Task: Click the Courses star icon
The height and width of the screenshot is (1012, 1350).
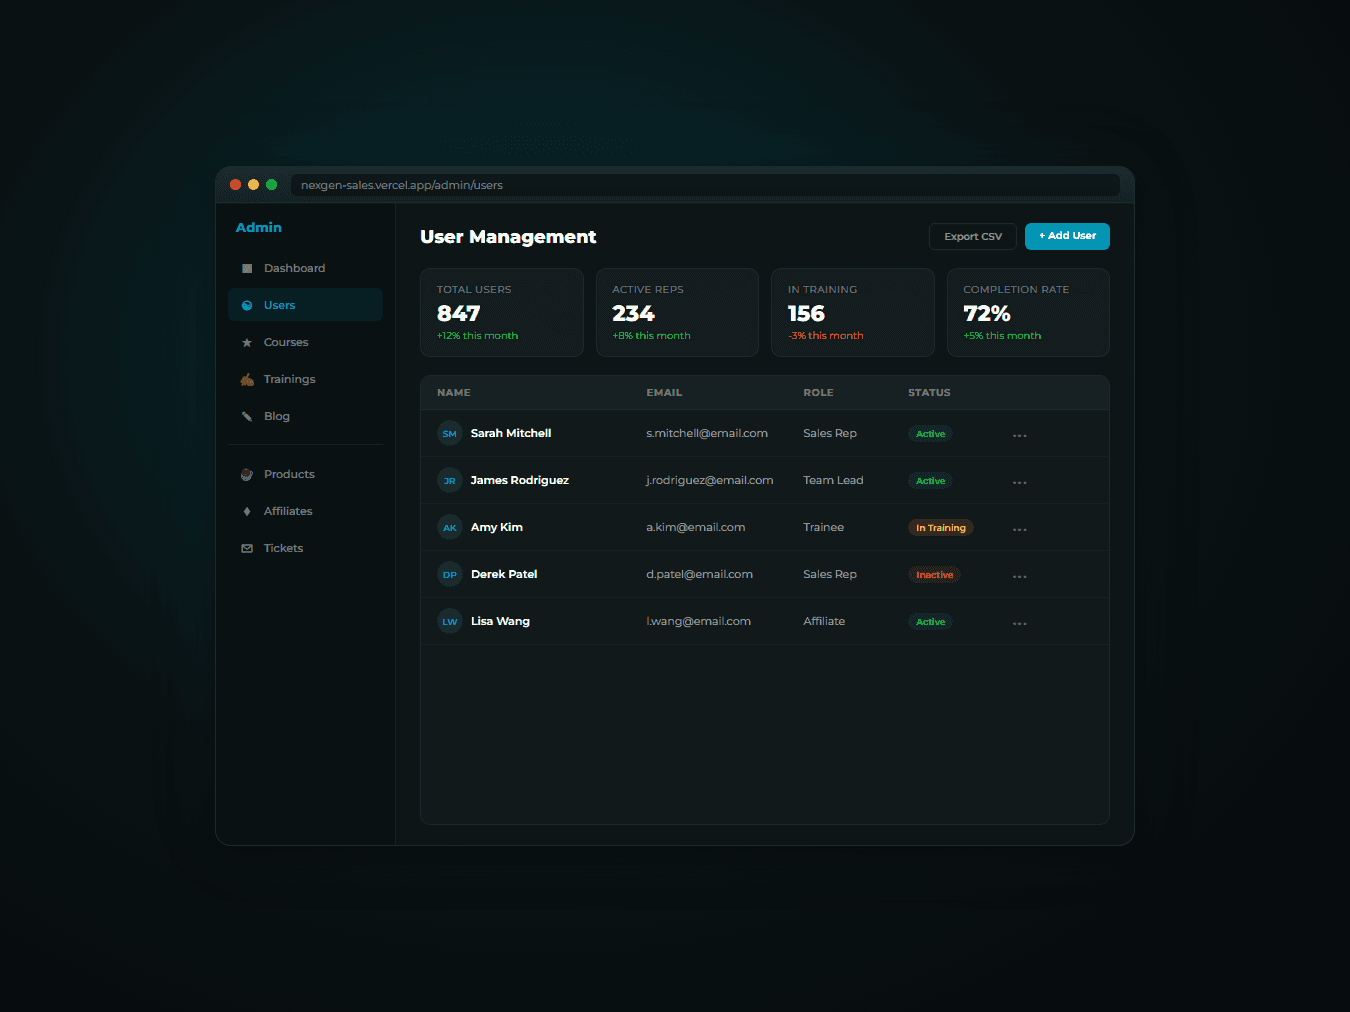Action: pyautogui.click(x=246, y=342)
